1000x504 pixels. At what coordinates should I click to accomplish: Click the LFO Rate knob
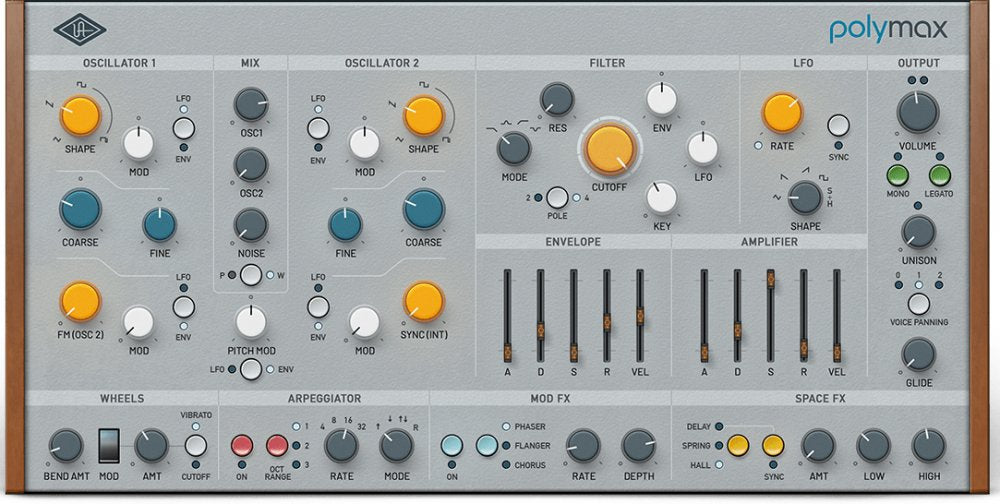pyautogui.click(x=782, y=113)
